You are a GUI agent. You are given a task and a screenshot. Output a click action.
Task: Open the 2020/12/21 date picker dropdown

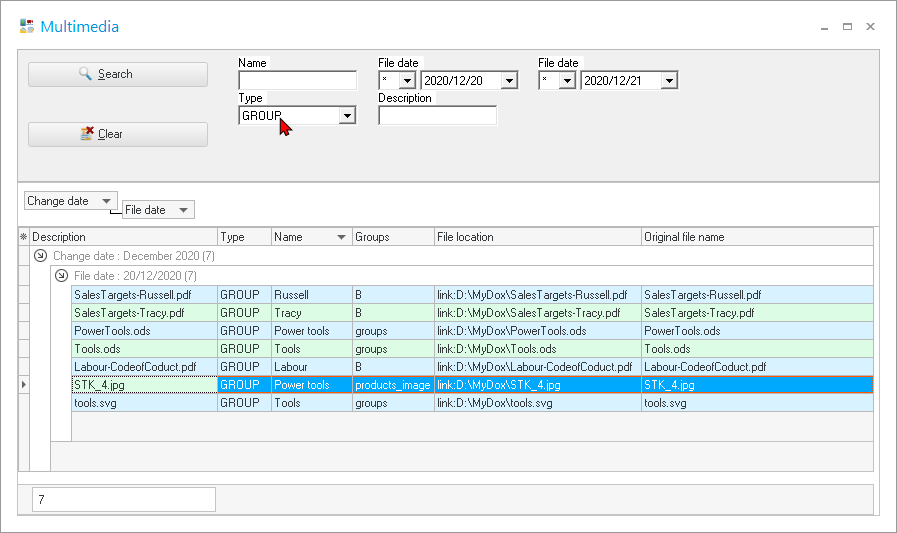coord(668,81)
